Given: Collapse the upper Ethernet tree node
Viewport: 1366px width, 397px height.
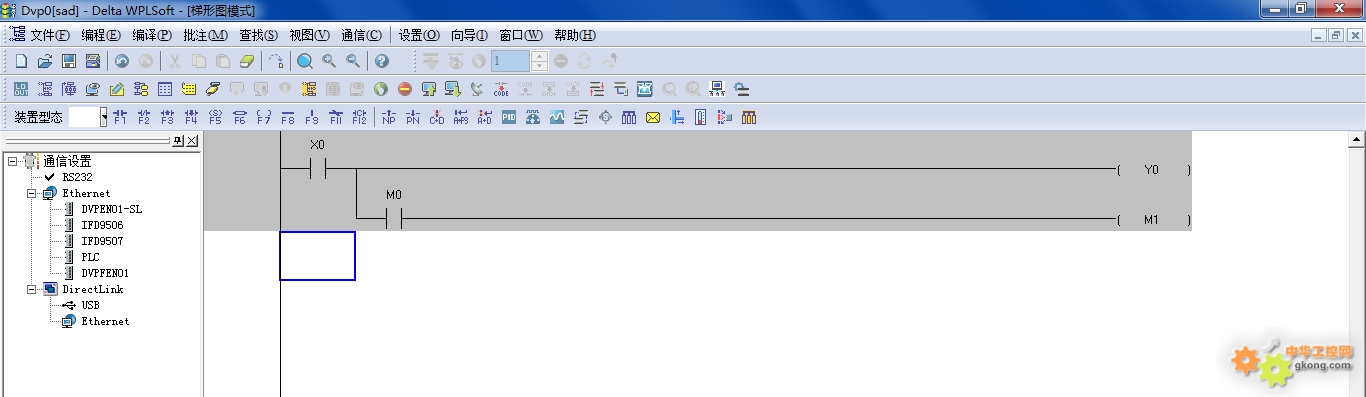Looking at the screenshot, I should [x=31, y=193].
